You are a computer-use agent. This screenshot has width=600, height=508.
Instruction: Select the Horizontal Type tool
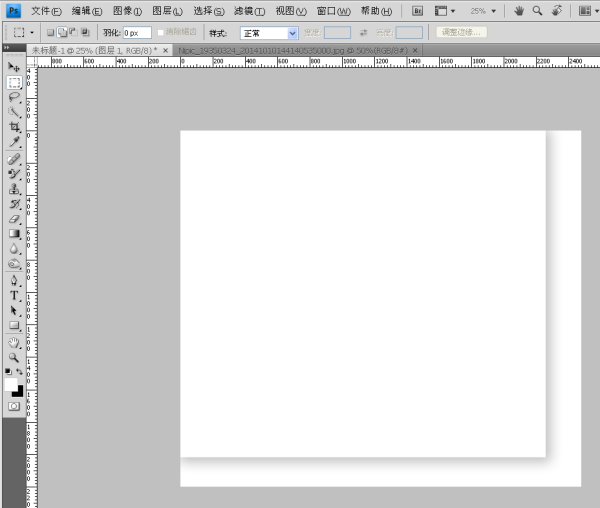(14, 295)
